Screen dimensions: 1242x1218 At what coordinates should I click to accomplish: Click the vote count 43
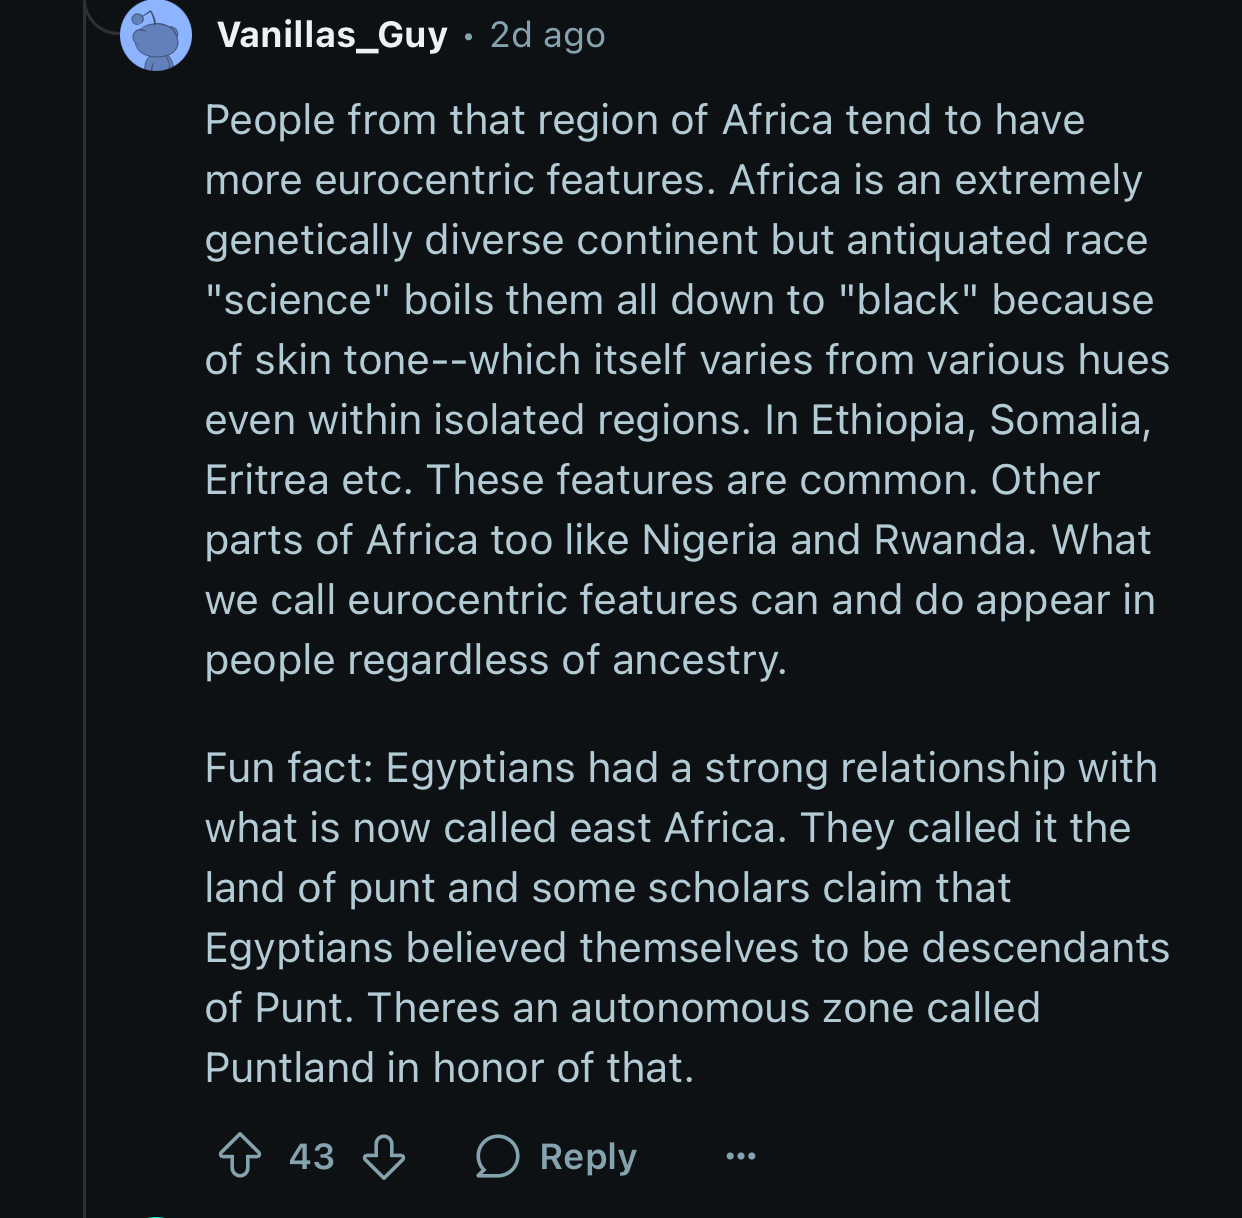(311, 1156)
